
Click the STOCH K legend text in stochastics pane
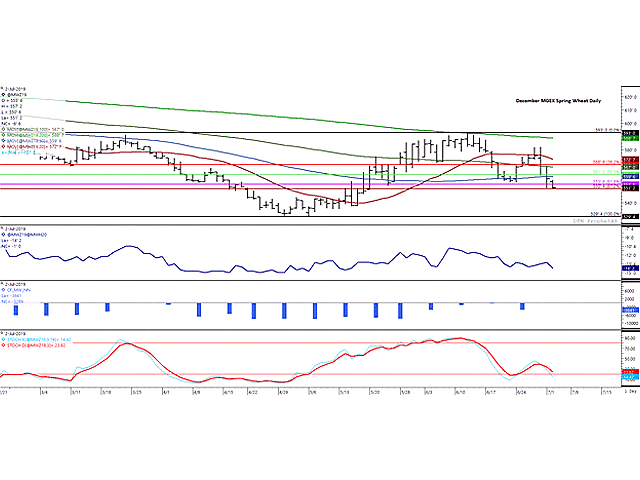[39, 339]
